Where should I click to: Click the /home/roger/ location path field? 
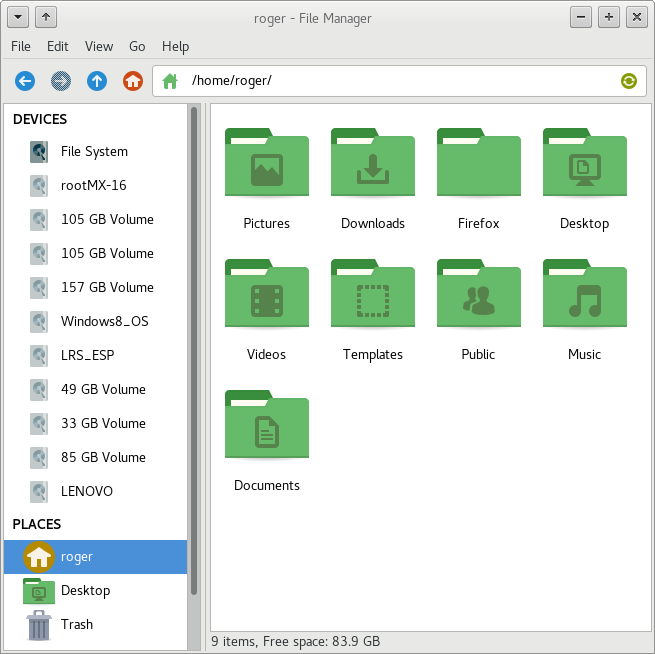(400, 81)
